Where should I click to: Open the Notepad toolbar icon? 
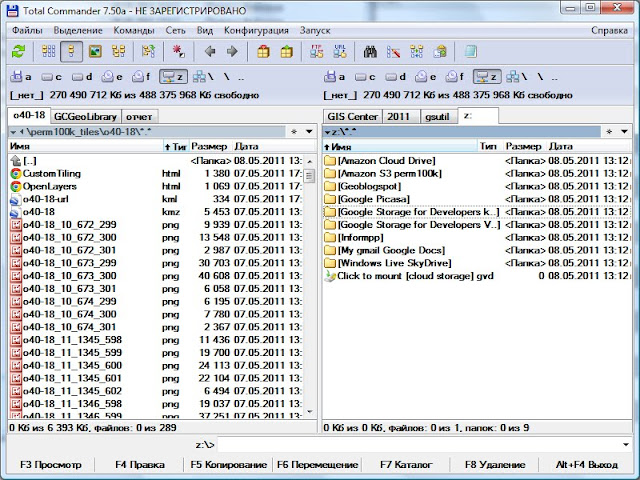[471, 52]
